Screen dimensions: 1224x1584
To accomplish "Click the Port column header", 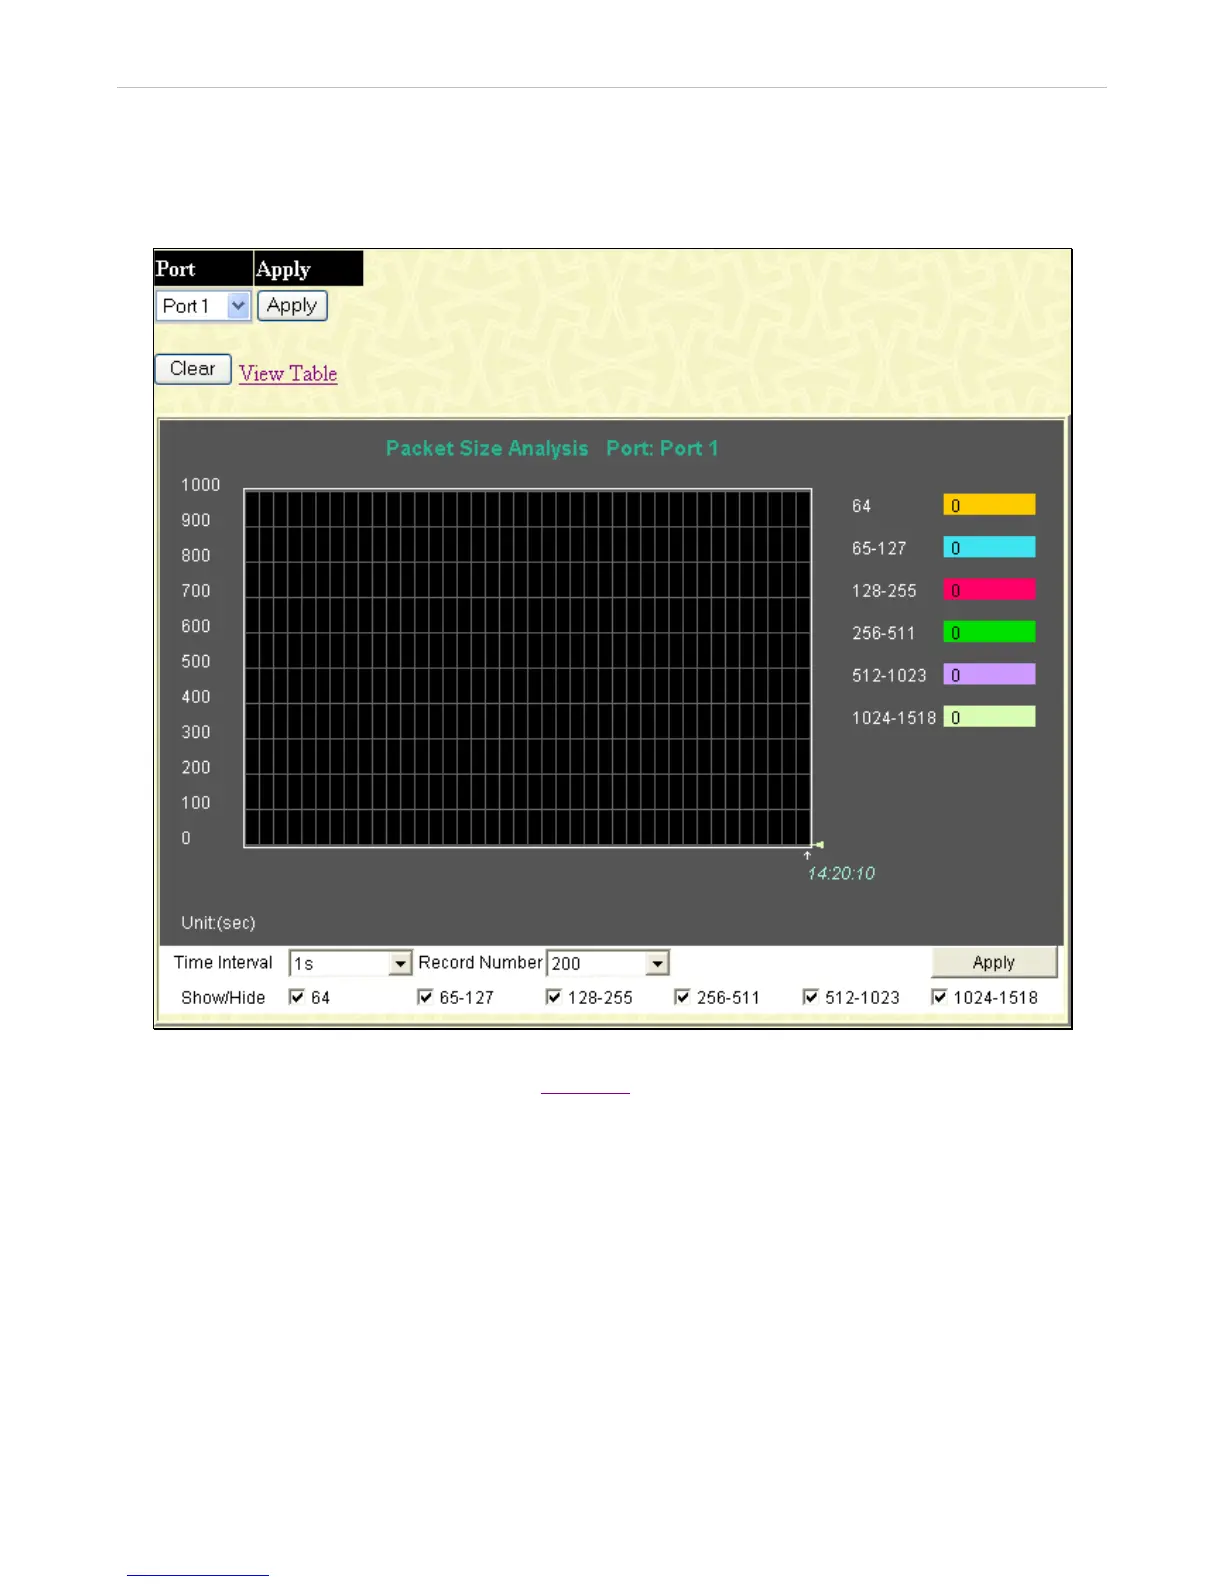I will tap(204, 269).
